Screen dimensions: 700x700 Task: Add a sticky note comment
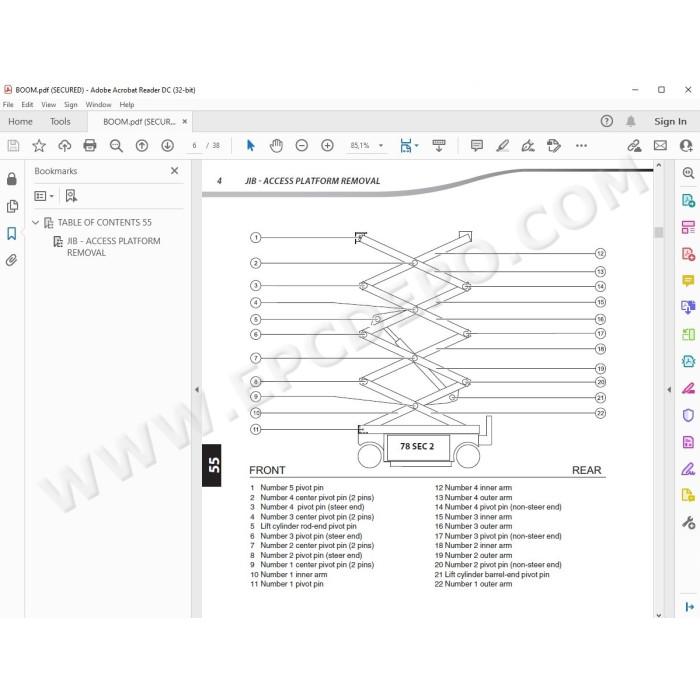click(x=477, y=146)
